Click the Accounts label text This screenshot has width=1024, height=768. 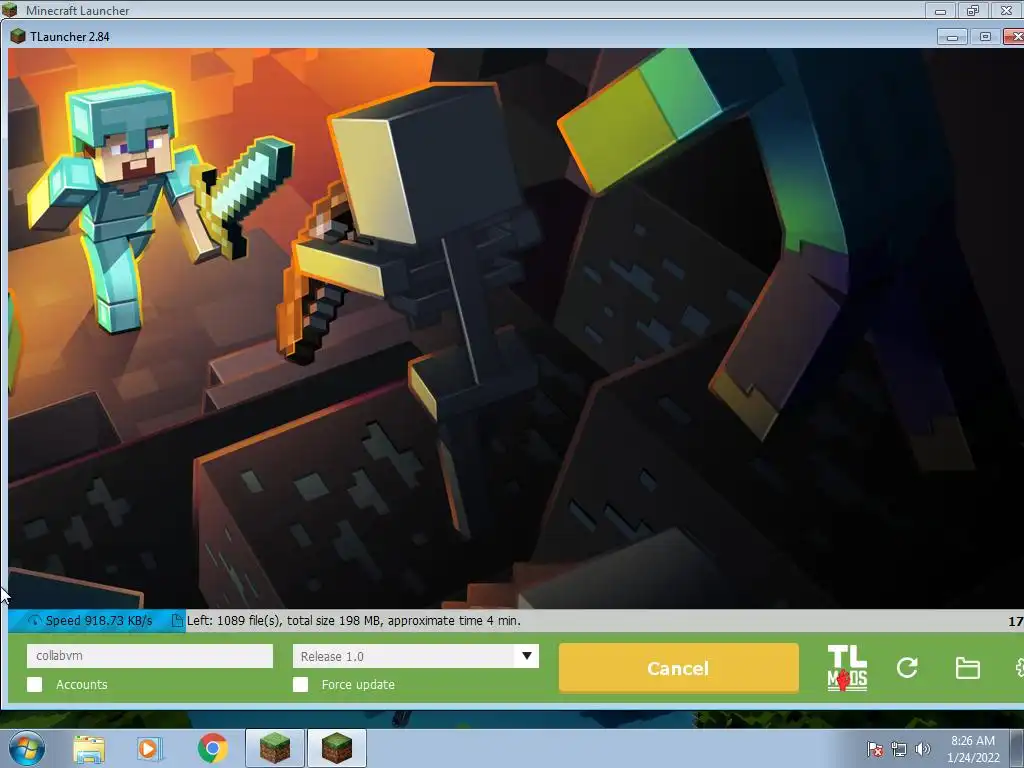coord(82,684)
